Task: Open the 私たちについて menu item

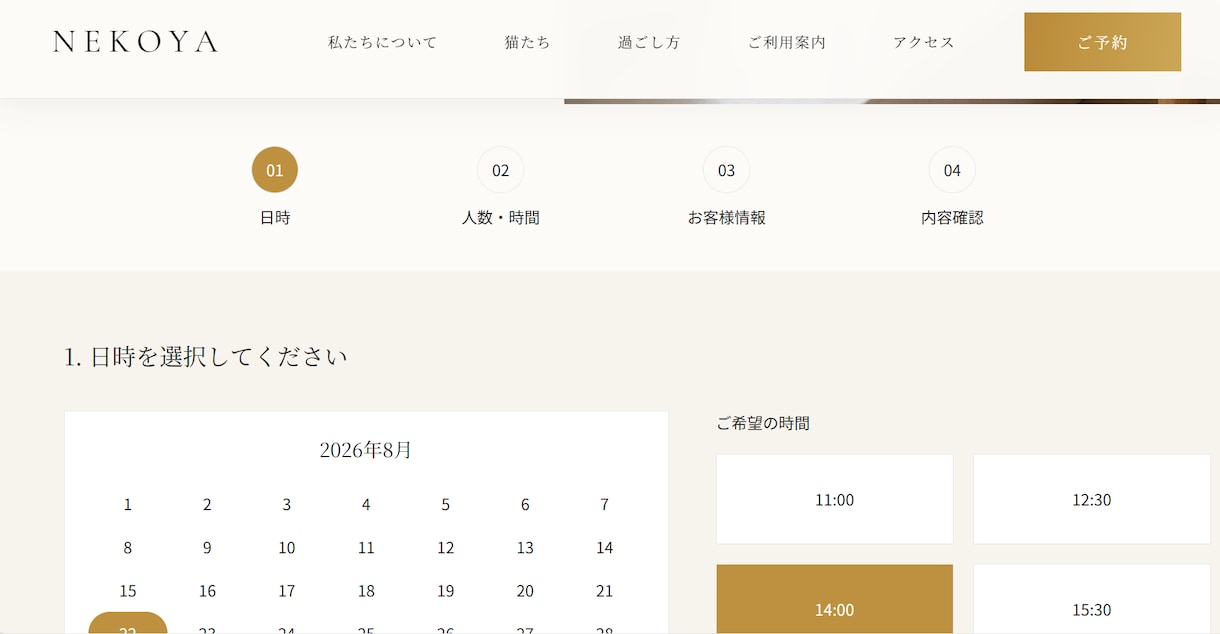Action: coord(383,42)
